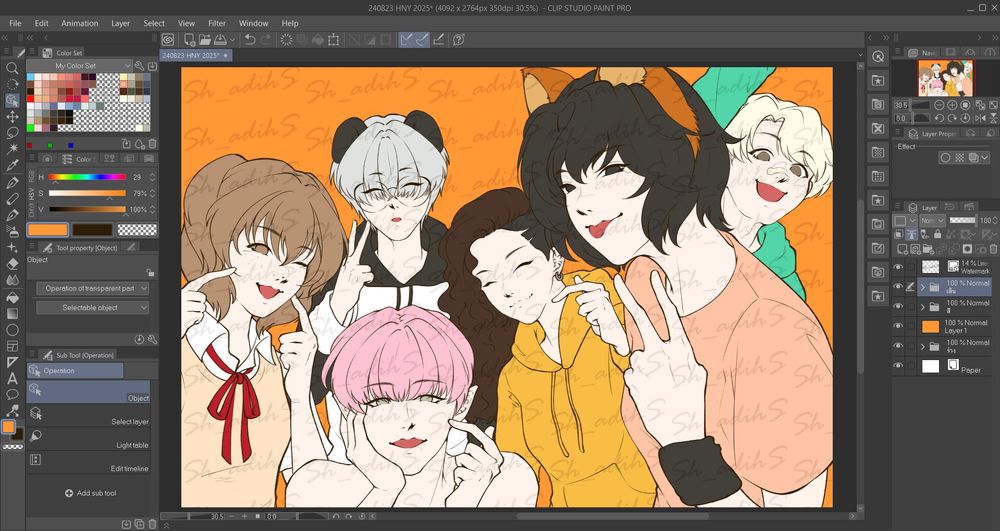
Task: Click the edit color set wrench icon
Action: pos(140,66)
